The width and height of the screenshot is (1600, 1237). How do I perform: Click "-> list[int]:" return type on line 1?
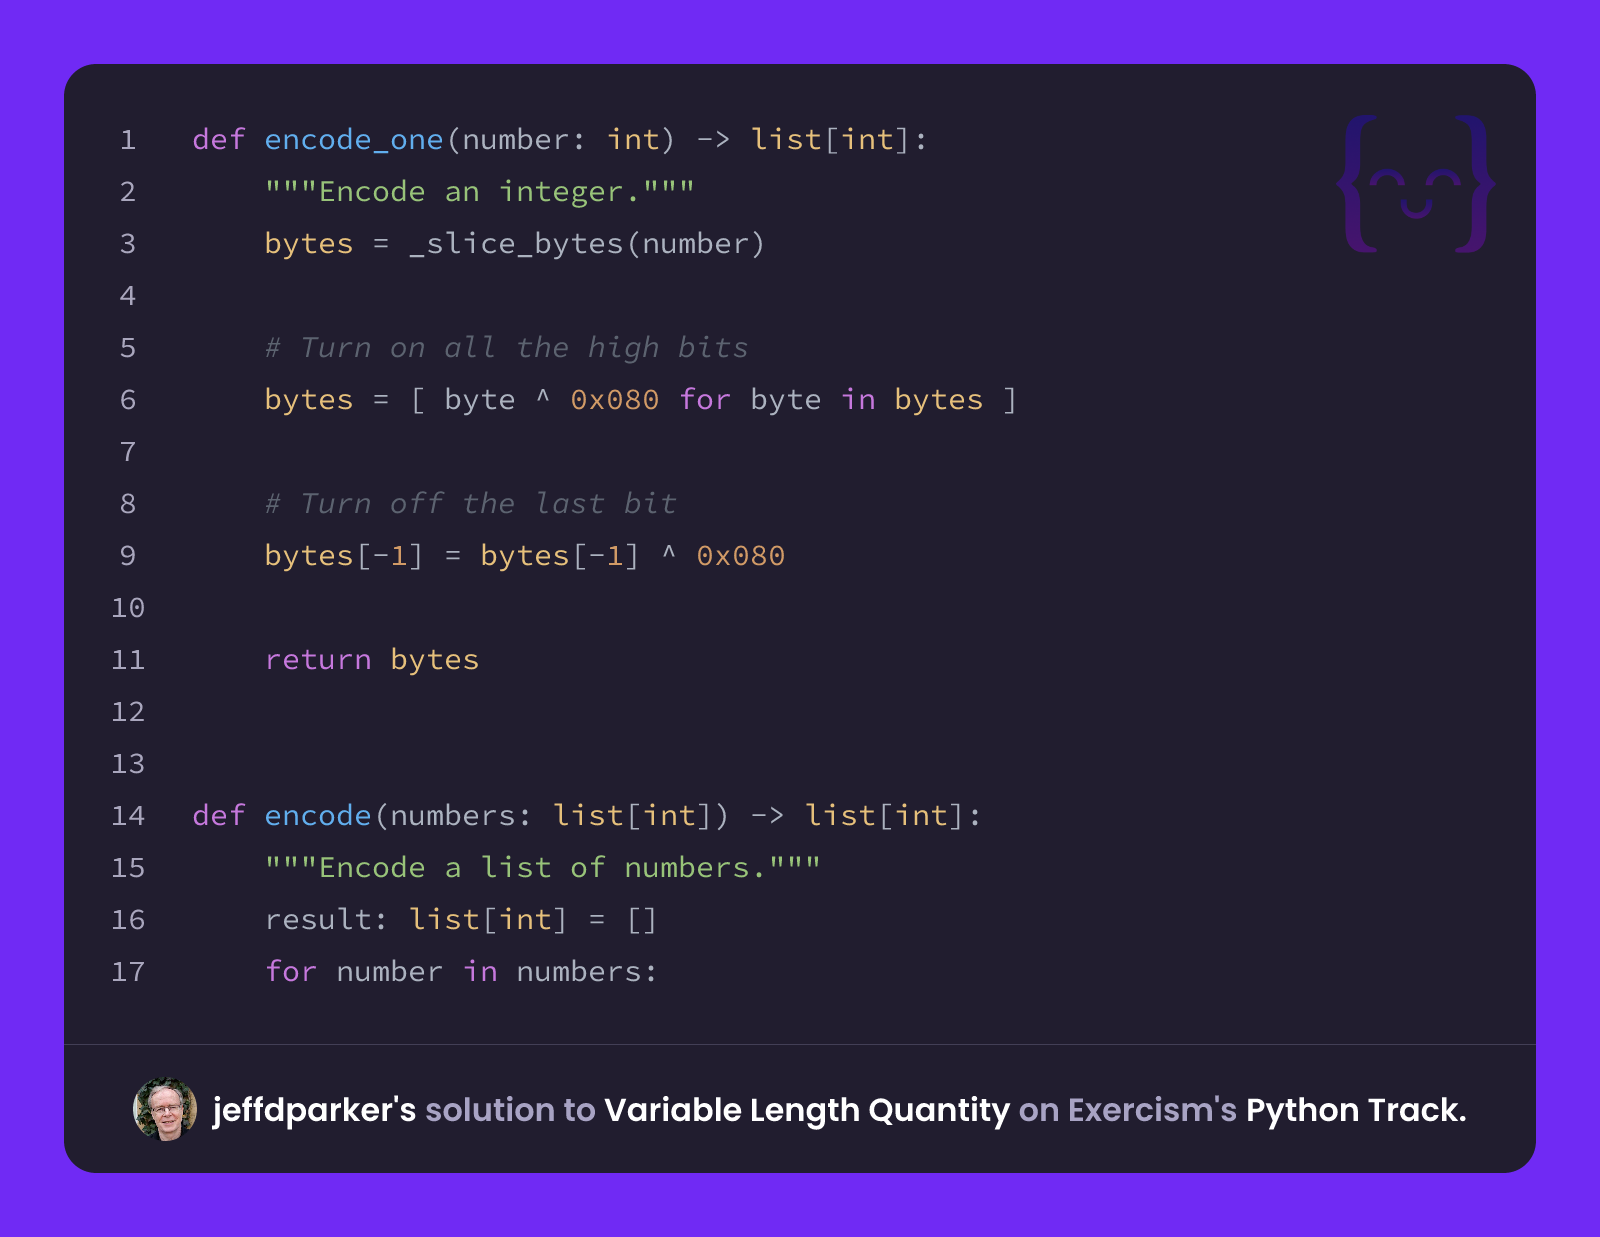(x=812, y=139)
